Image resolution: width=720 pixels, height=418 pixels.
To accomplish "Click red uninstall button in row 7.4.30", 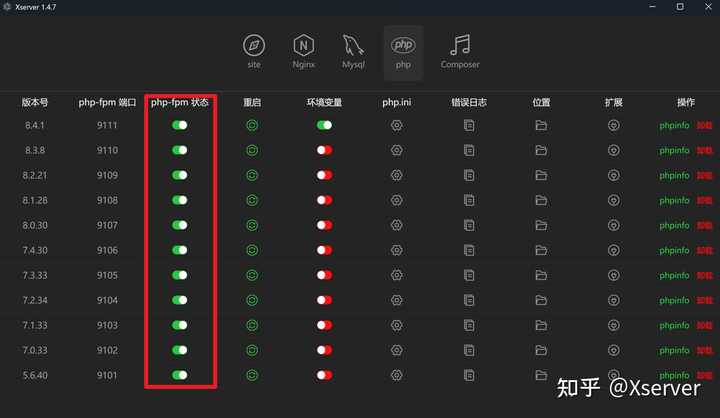I will click(x=704, y=250).
